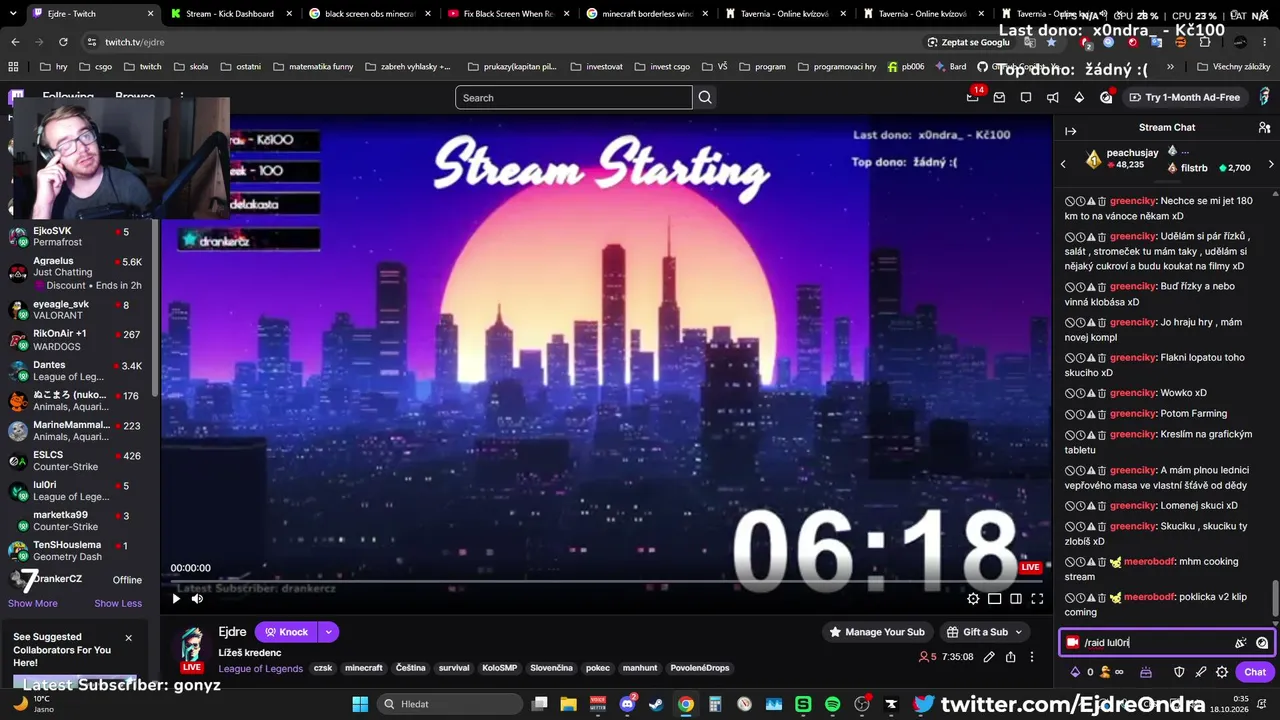Screen dimensions: 1280x720
Task: Click the chat scrollbar
Action: 1274,600
